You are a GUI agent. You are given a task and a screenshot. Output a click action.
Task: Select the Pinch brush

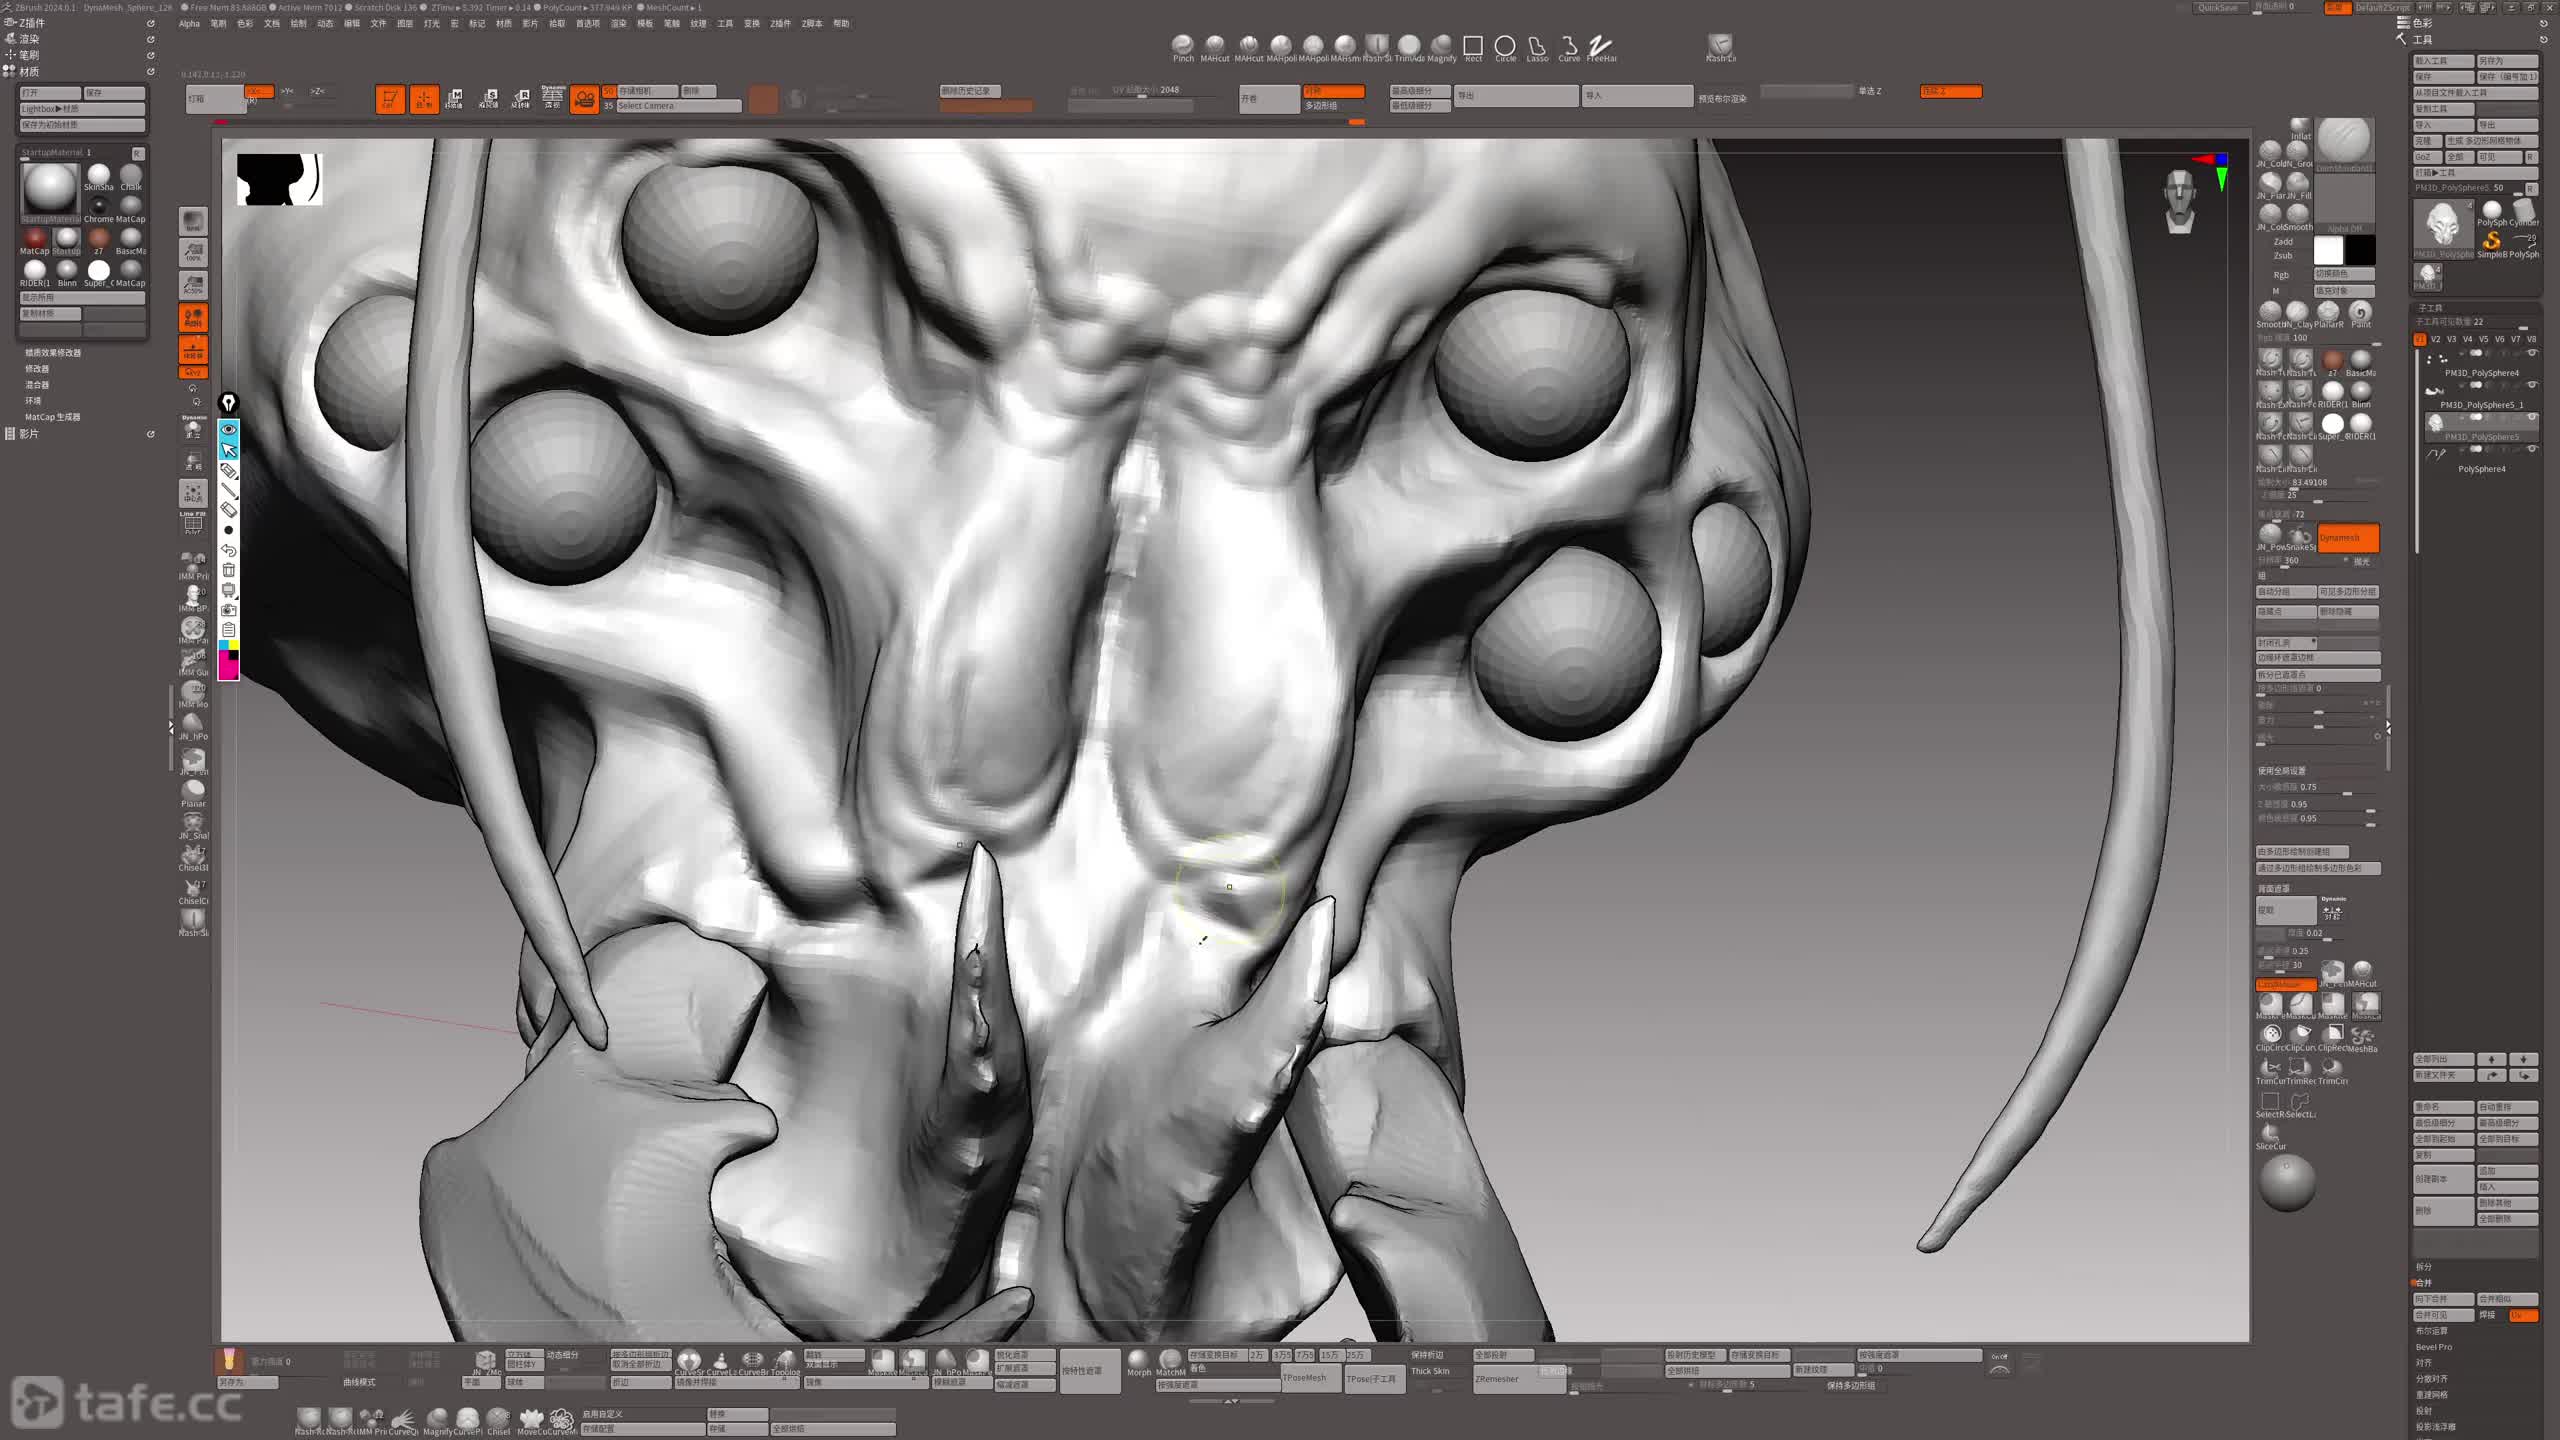(1182, 45)
